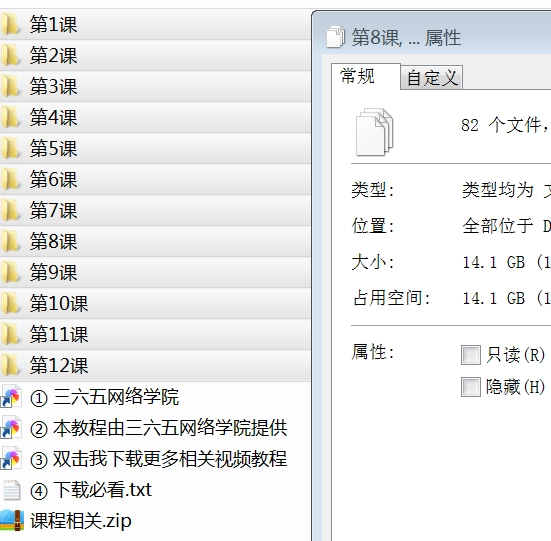Viewport: 551px width, 541px height.
Task: Select file name ② 本教程由三六五网络学院提供
Action: (x=159, y=428)
